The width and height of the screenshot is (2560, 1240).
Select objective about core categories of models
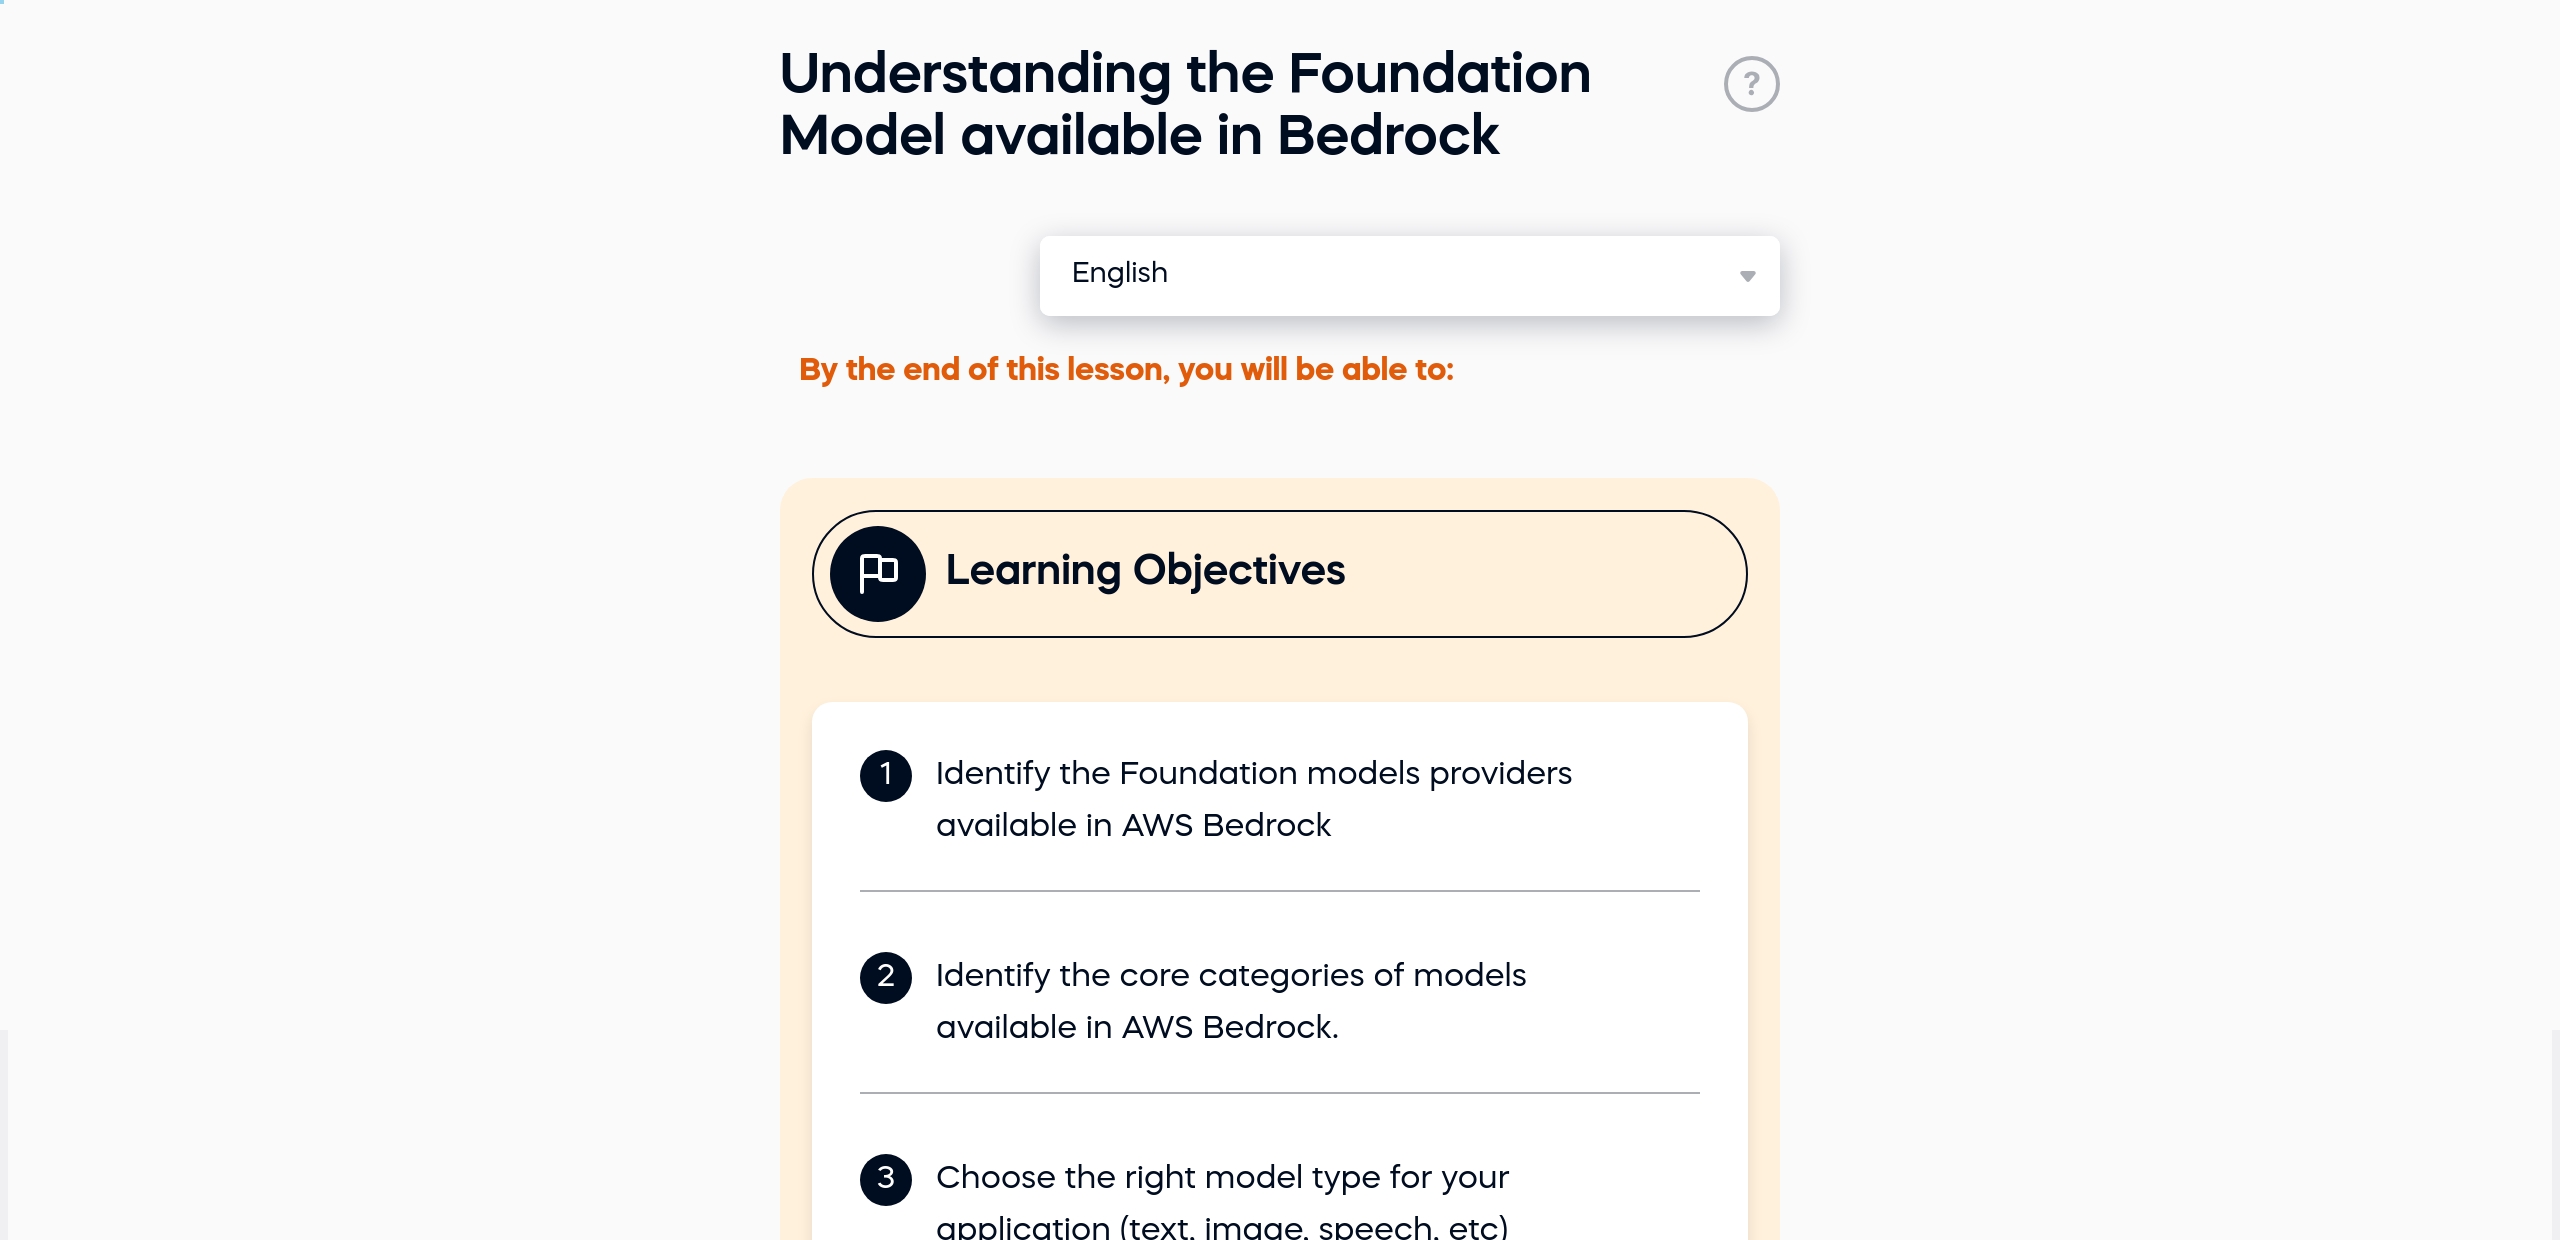[x=1231, y=1001]
